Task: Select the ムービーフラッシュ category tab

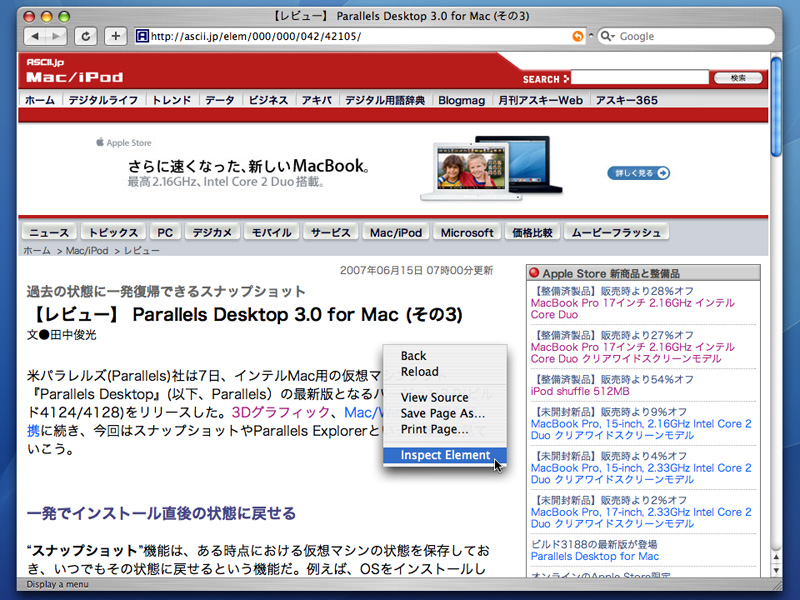Action: click(616, 232)
